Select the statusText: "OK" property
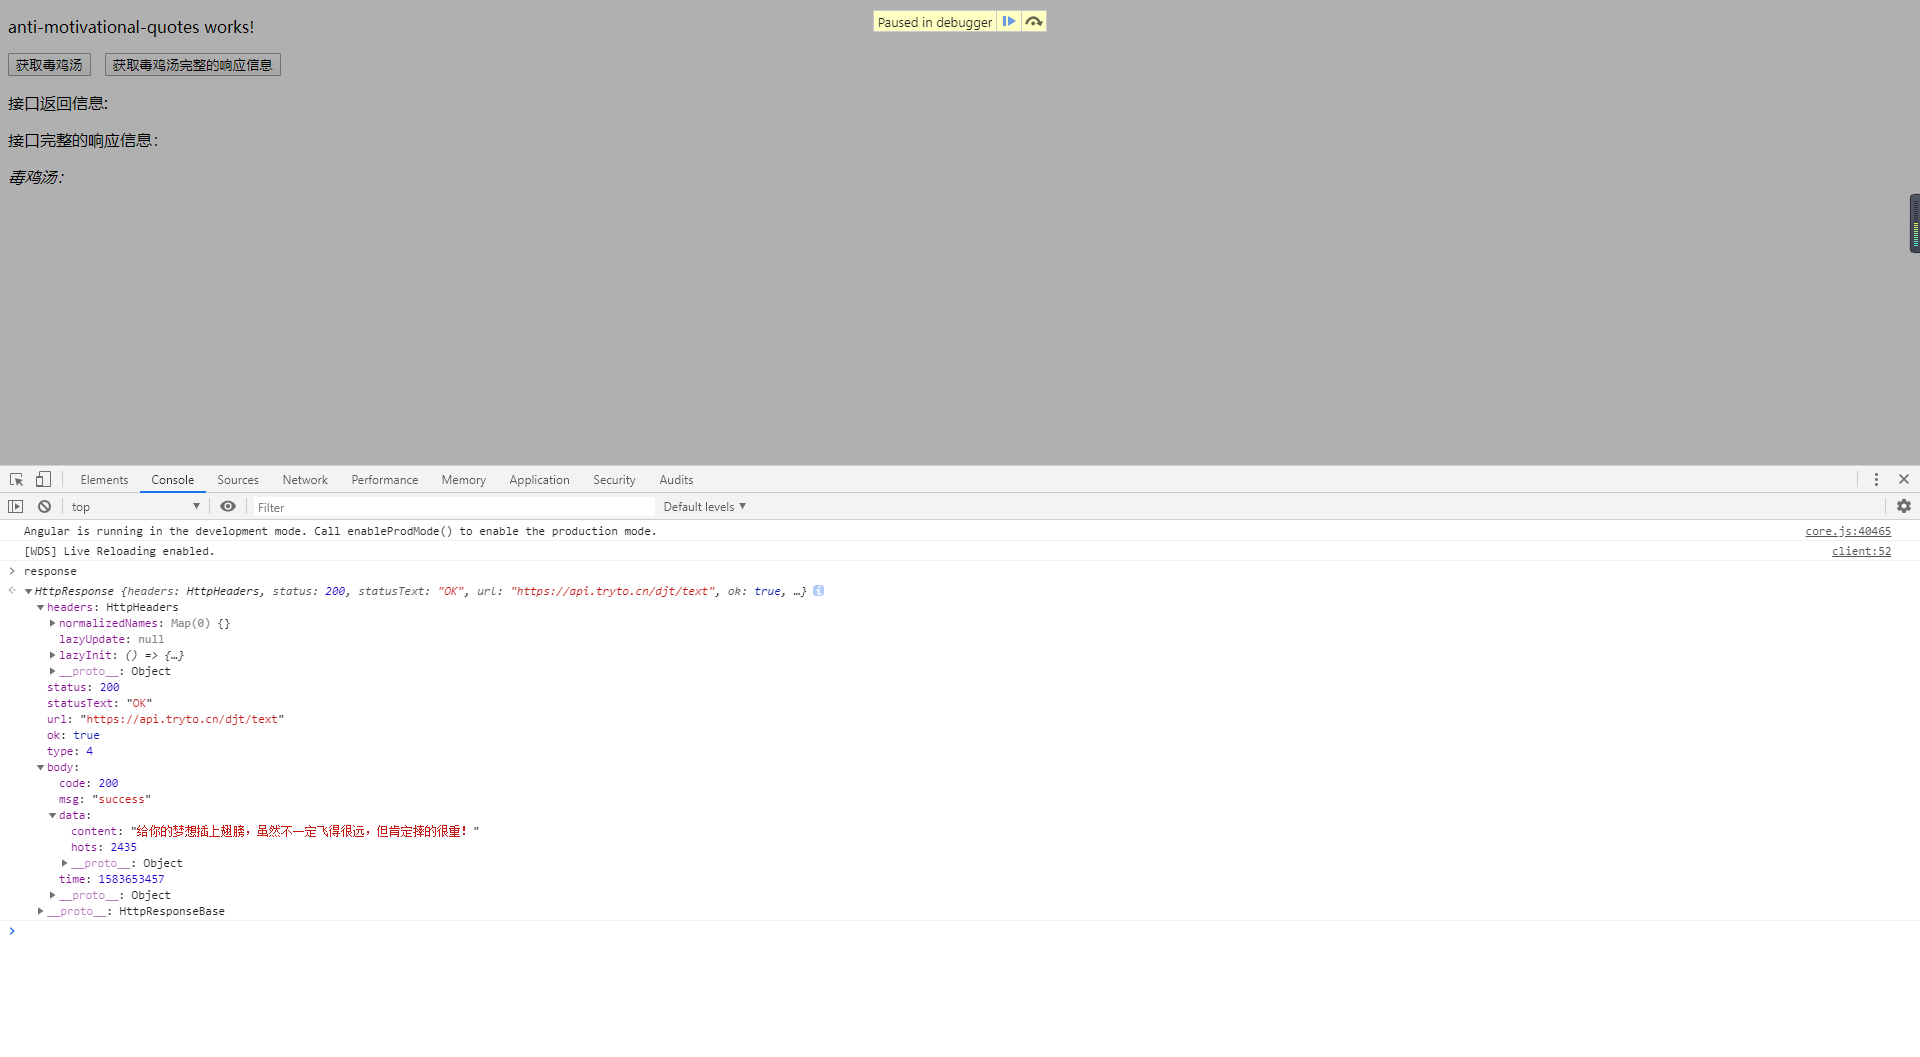Screen dimensions: 1920x1057 (99, 703)
